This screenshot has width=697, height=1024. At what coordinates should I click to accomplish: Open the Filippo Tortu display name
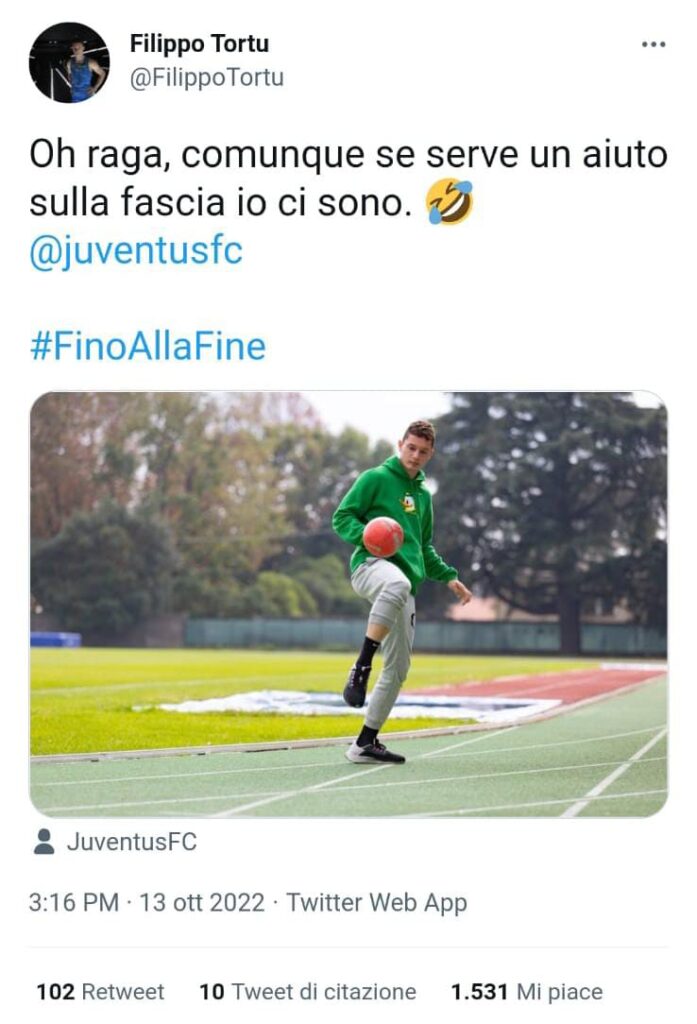(x=199, y=44)
